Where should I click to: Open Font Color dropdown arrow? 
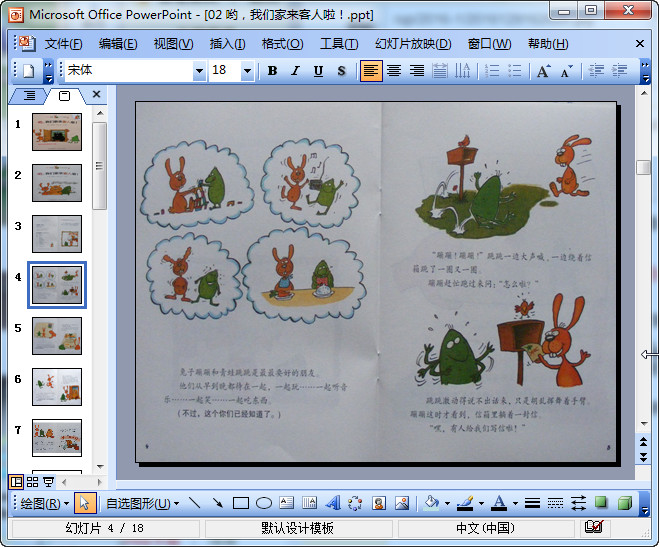(515, 503)
